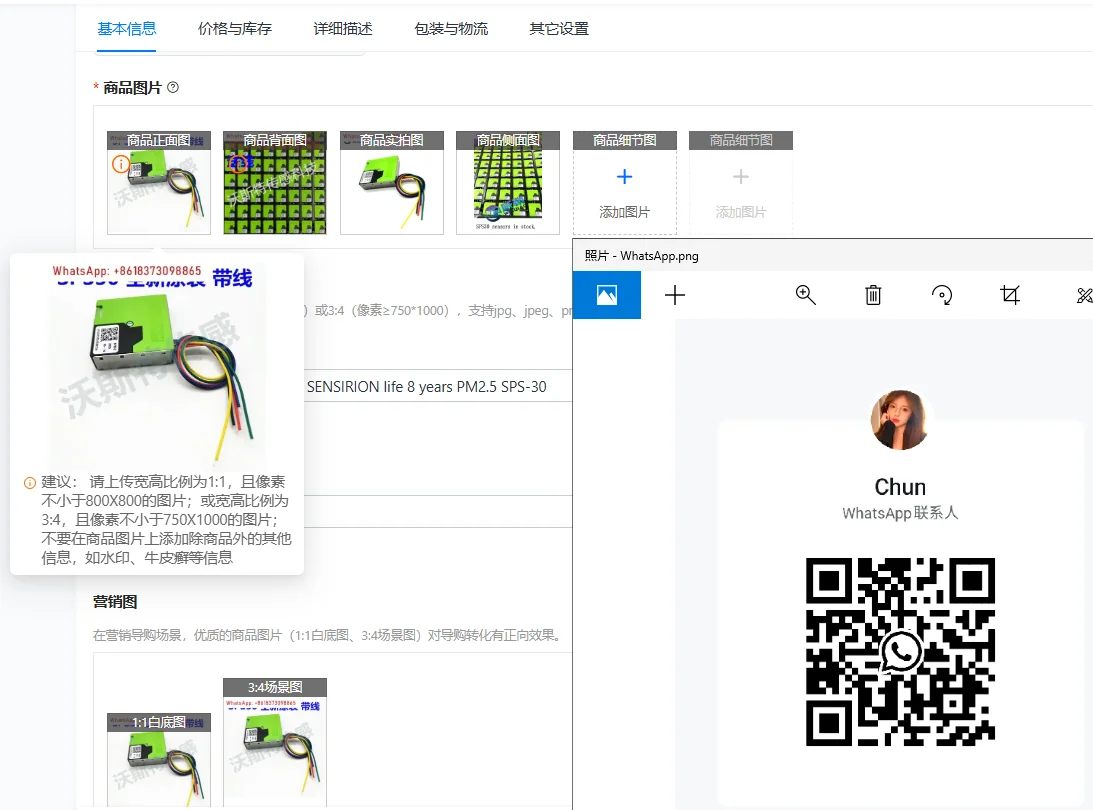Open the 其它设置 tab
The height and width of the screenshot is (810, 1093).
point(558,29)
